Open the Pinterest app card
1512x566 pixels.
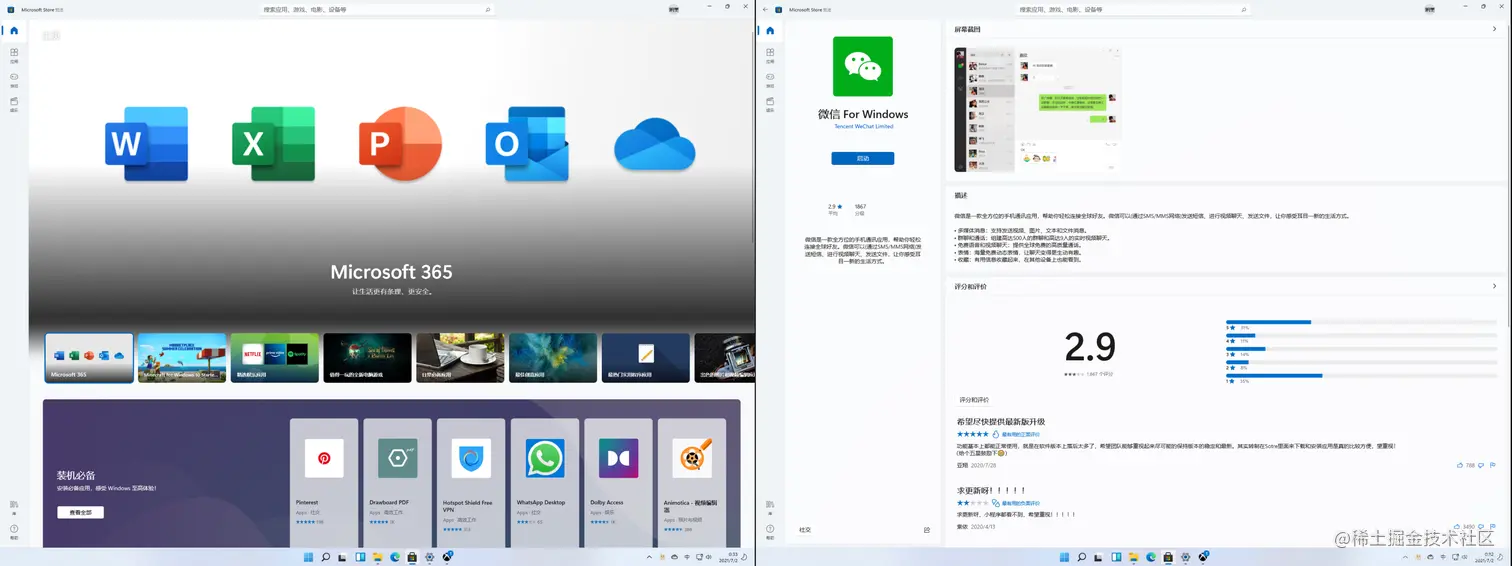(x=324, y=482)
